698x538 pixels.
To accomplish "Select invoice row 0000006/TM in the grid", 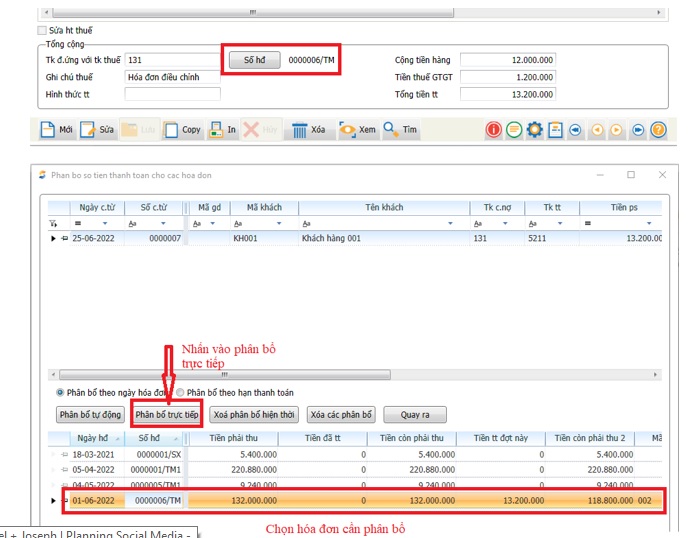I will [x=160, y=500].
